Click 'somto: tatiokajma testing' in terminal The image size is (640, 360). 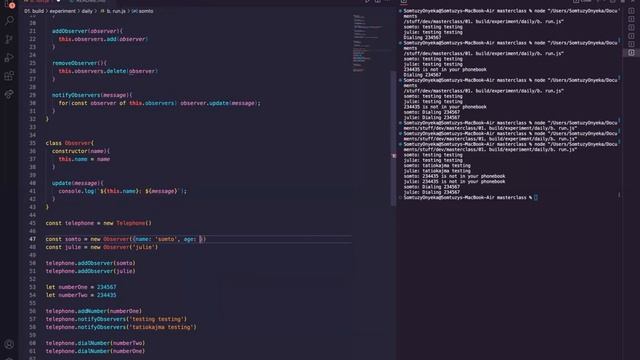(437, 166)
